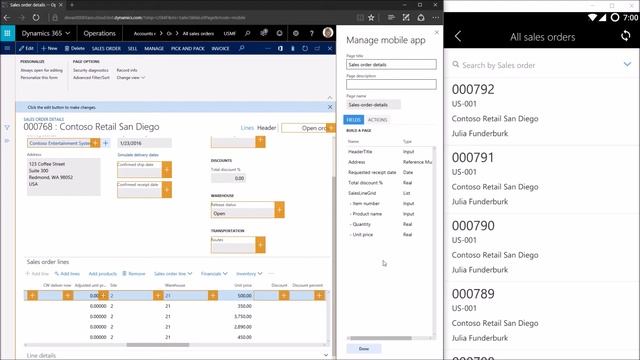Click the sales lines grid horizontal scrollbar
This screenshot has width=640, height=360.
[158, 345]
